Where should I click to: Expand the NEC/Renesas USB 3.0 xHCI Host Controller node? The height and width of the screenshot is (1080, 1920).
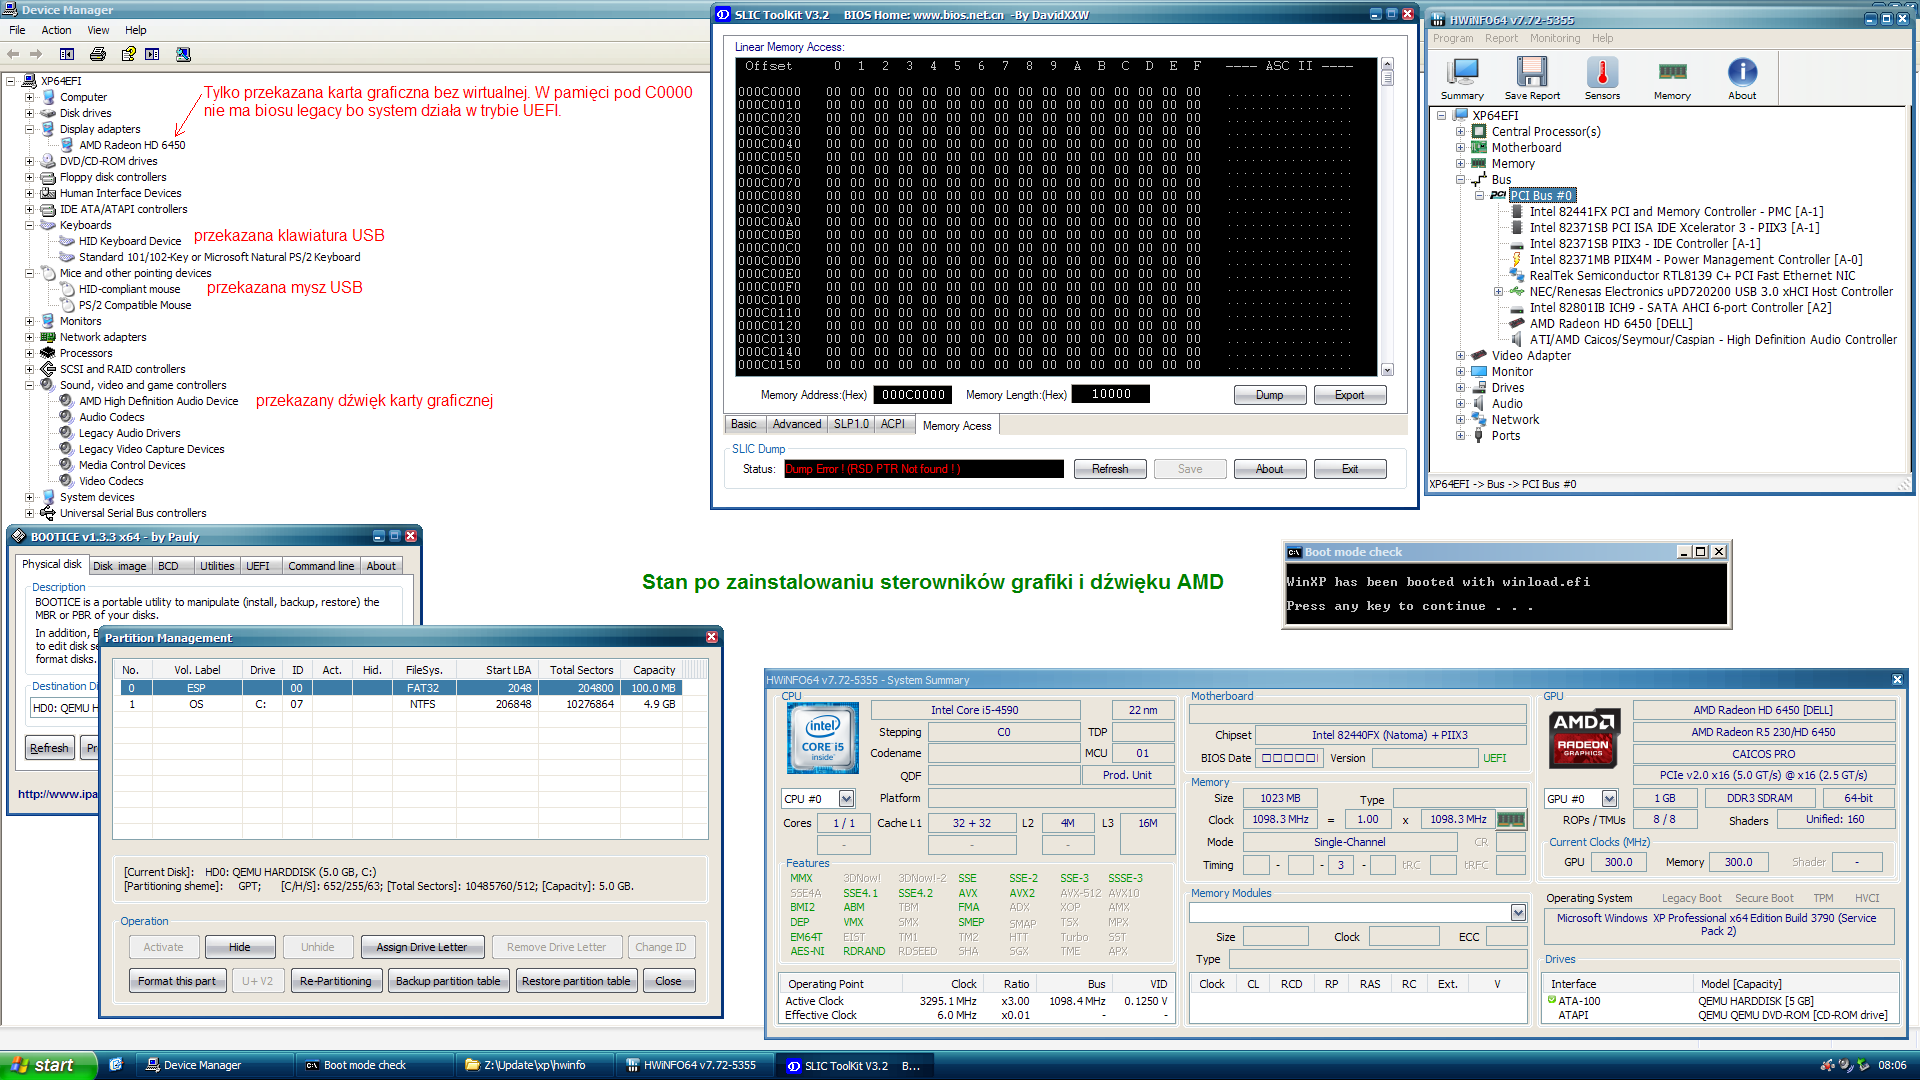(x=1498, y=292)
